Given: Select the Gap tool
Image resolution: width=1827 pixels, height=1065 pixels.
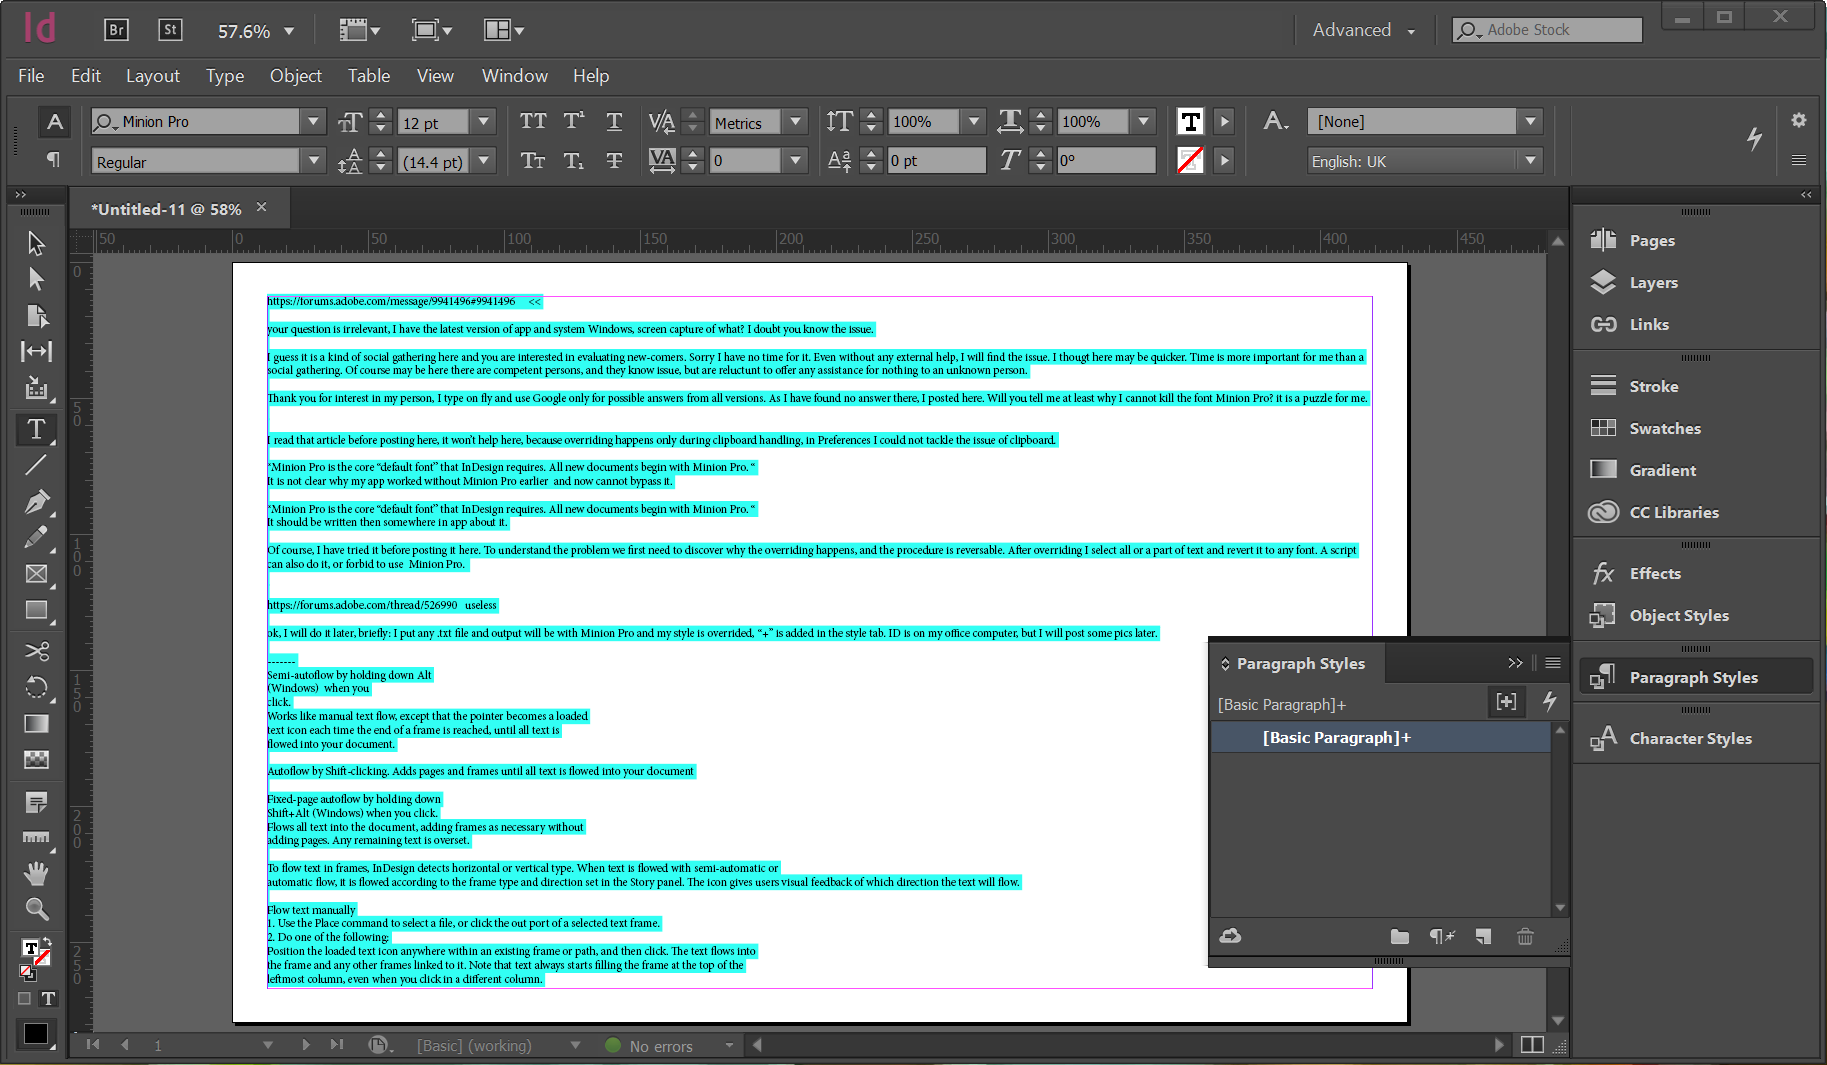Looking at the screenshot, I should click(x=36, y=351).
